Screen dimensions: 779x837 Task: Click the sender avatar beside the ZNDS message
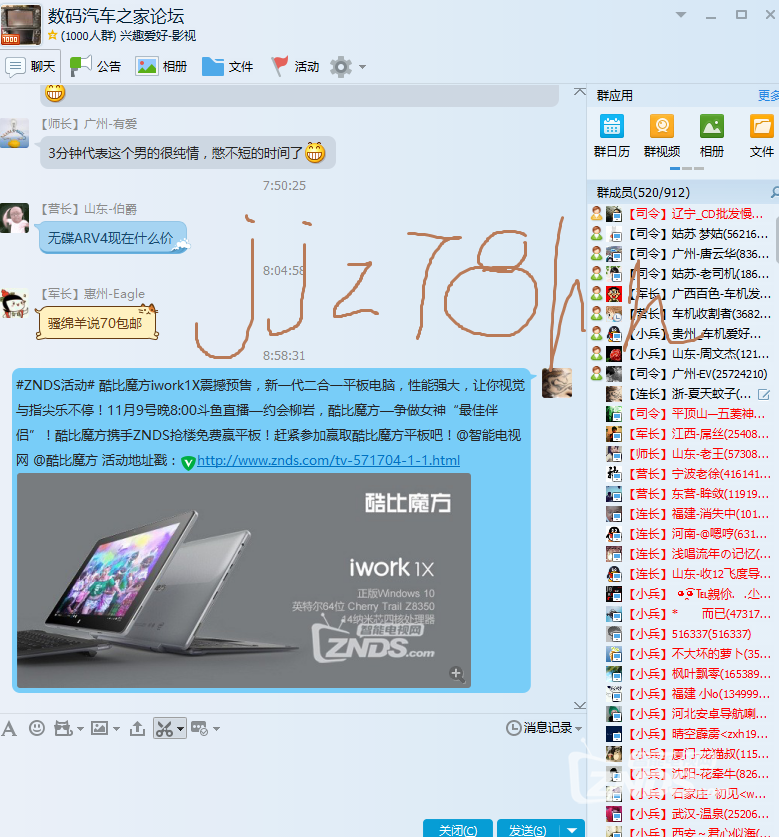[557, 383]
